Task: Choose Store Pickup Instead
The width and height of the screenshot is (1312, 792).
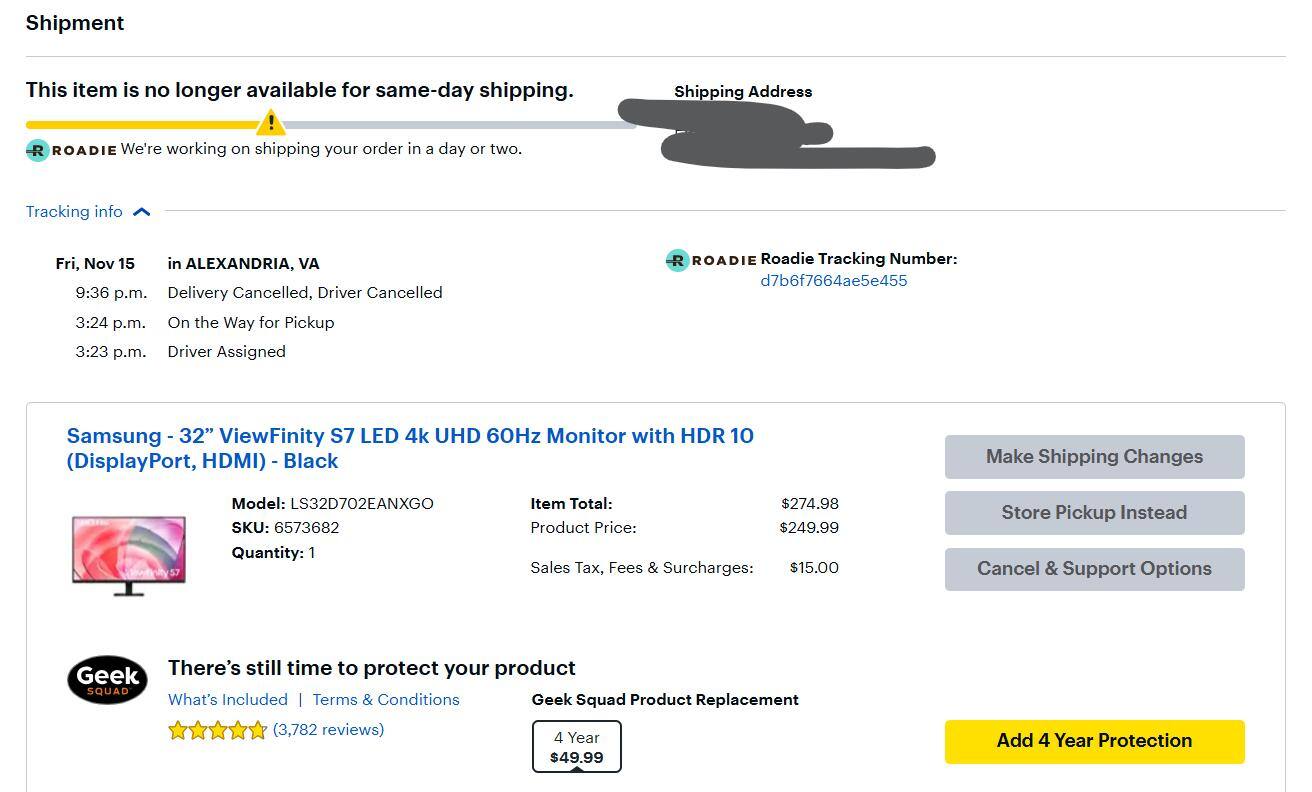Action: (1094, 513)
